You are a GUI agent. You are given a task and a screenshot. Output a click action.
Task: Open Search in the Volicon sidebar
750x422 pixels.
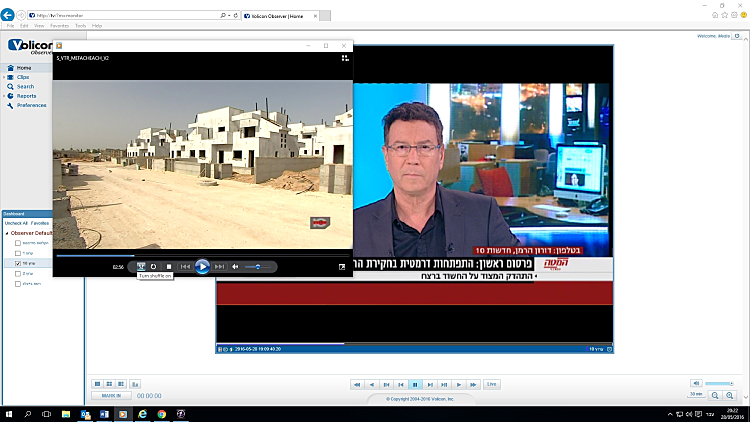25,87
